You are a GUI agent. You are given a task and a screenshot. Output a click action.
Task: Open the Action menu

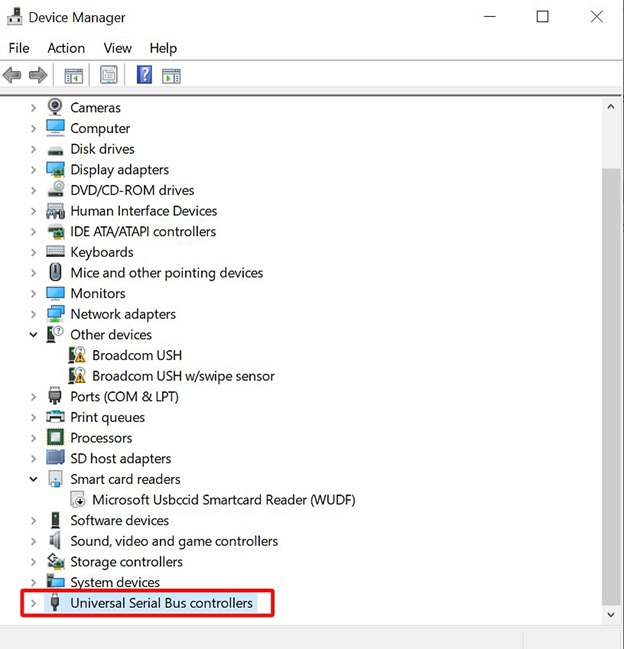click(x=66, y=48)
